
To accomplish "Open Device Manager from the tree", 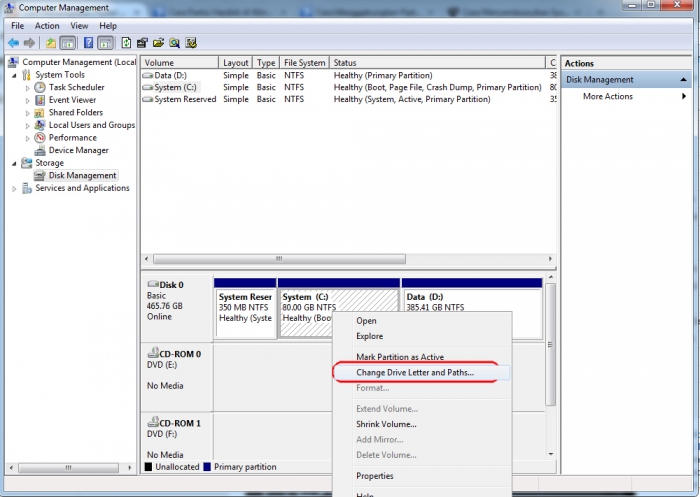I will point(79,150).
